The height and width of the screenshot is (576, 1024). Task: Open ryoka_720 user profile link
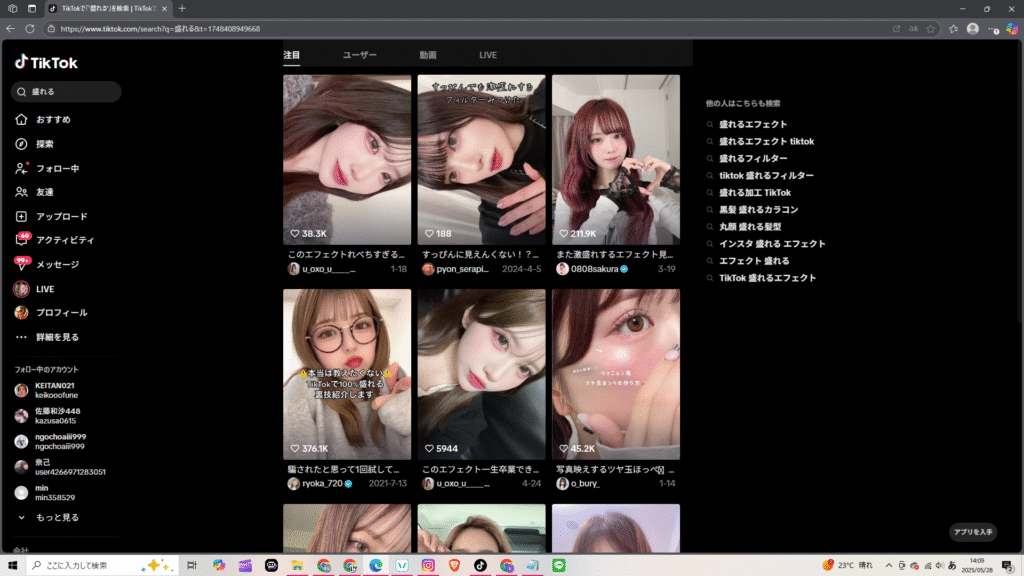pos(321,484)
